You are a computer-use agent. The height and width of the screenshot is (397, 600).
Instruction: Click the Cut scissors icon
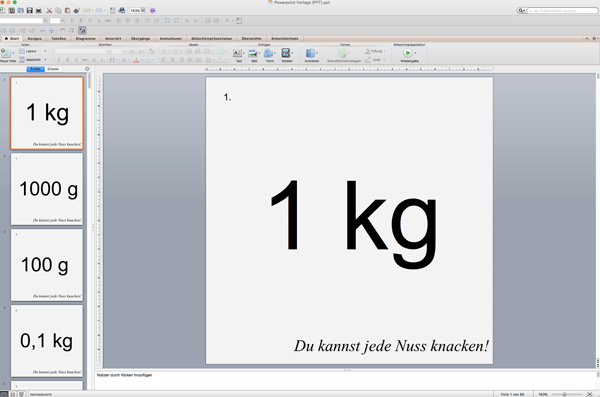click(x=49, y=10)
